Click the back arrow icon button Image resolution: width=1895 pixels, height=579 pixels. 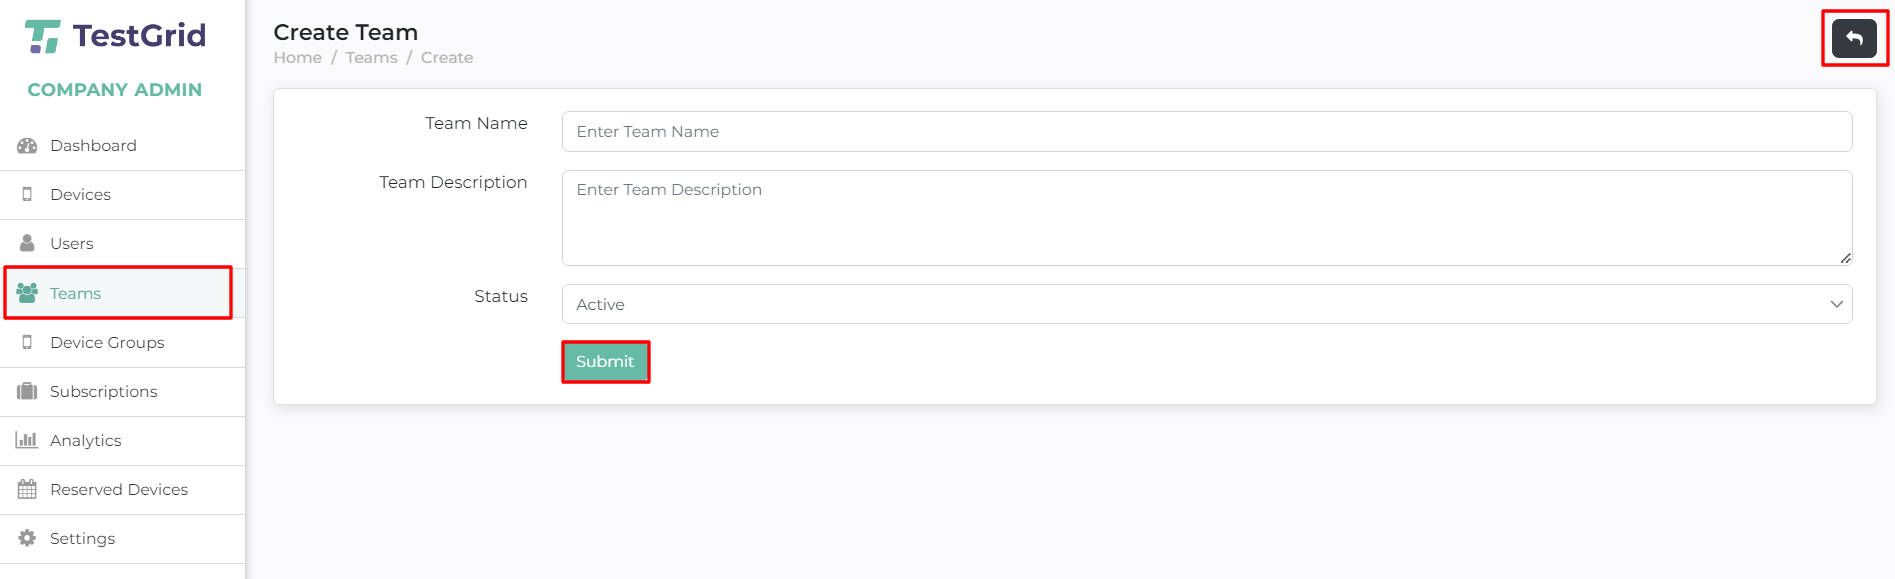point(1854,39)
